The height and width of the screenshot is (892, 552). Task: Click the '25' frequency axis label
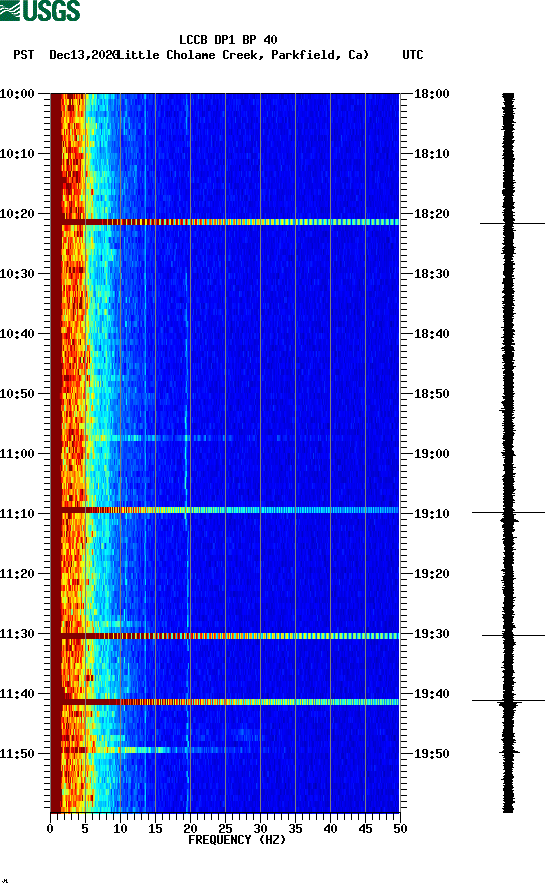point(225,829)
